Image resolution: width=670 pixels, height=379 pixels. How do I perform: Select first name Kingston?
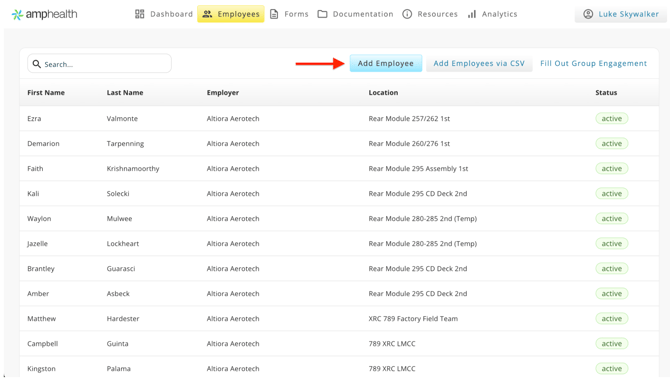[41, 368]
